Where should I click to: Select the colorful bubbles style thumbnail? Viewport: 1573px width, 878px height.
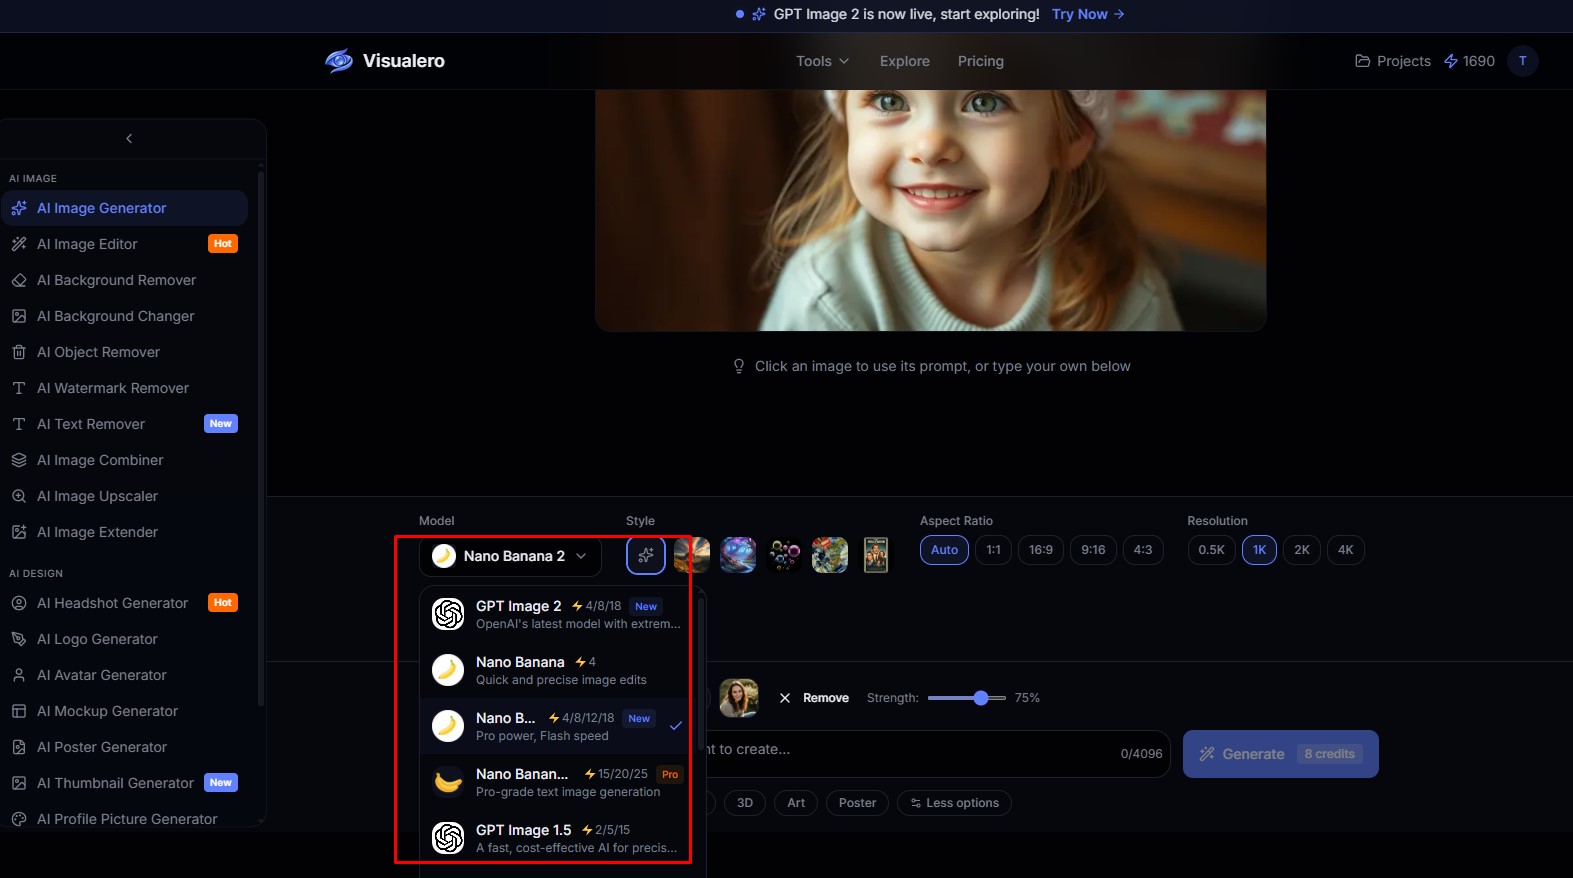click(784, 555)
